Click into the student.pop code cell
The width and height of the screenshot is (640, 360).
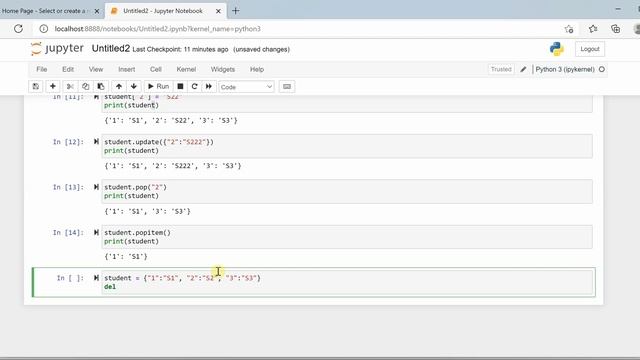click(347, 191)
